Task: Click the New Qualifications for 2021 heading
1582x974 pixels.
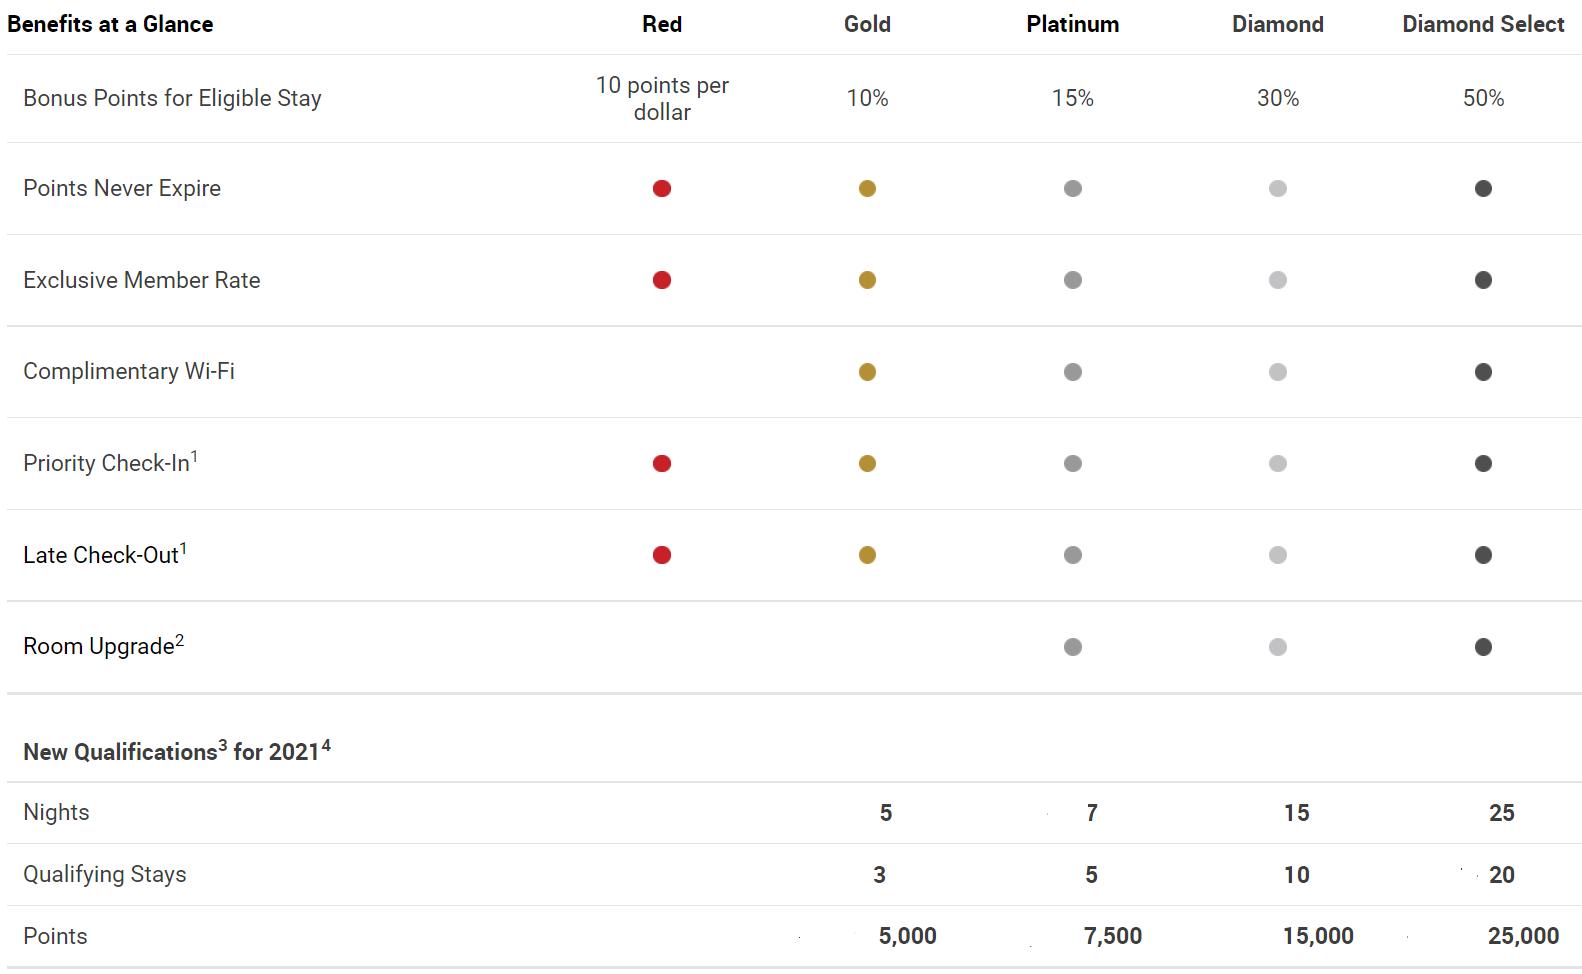Action: point(176,751)
